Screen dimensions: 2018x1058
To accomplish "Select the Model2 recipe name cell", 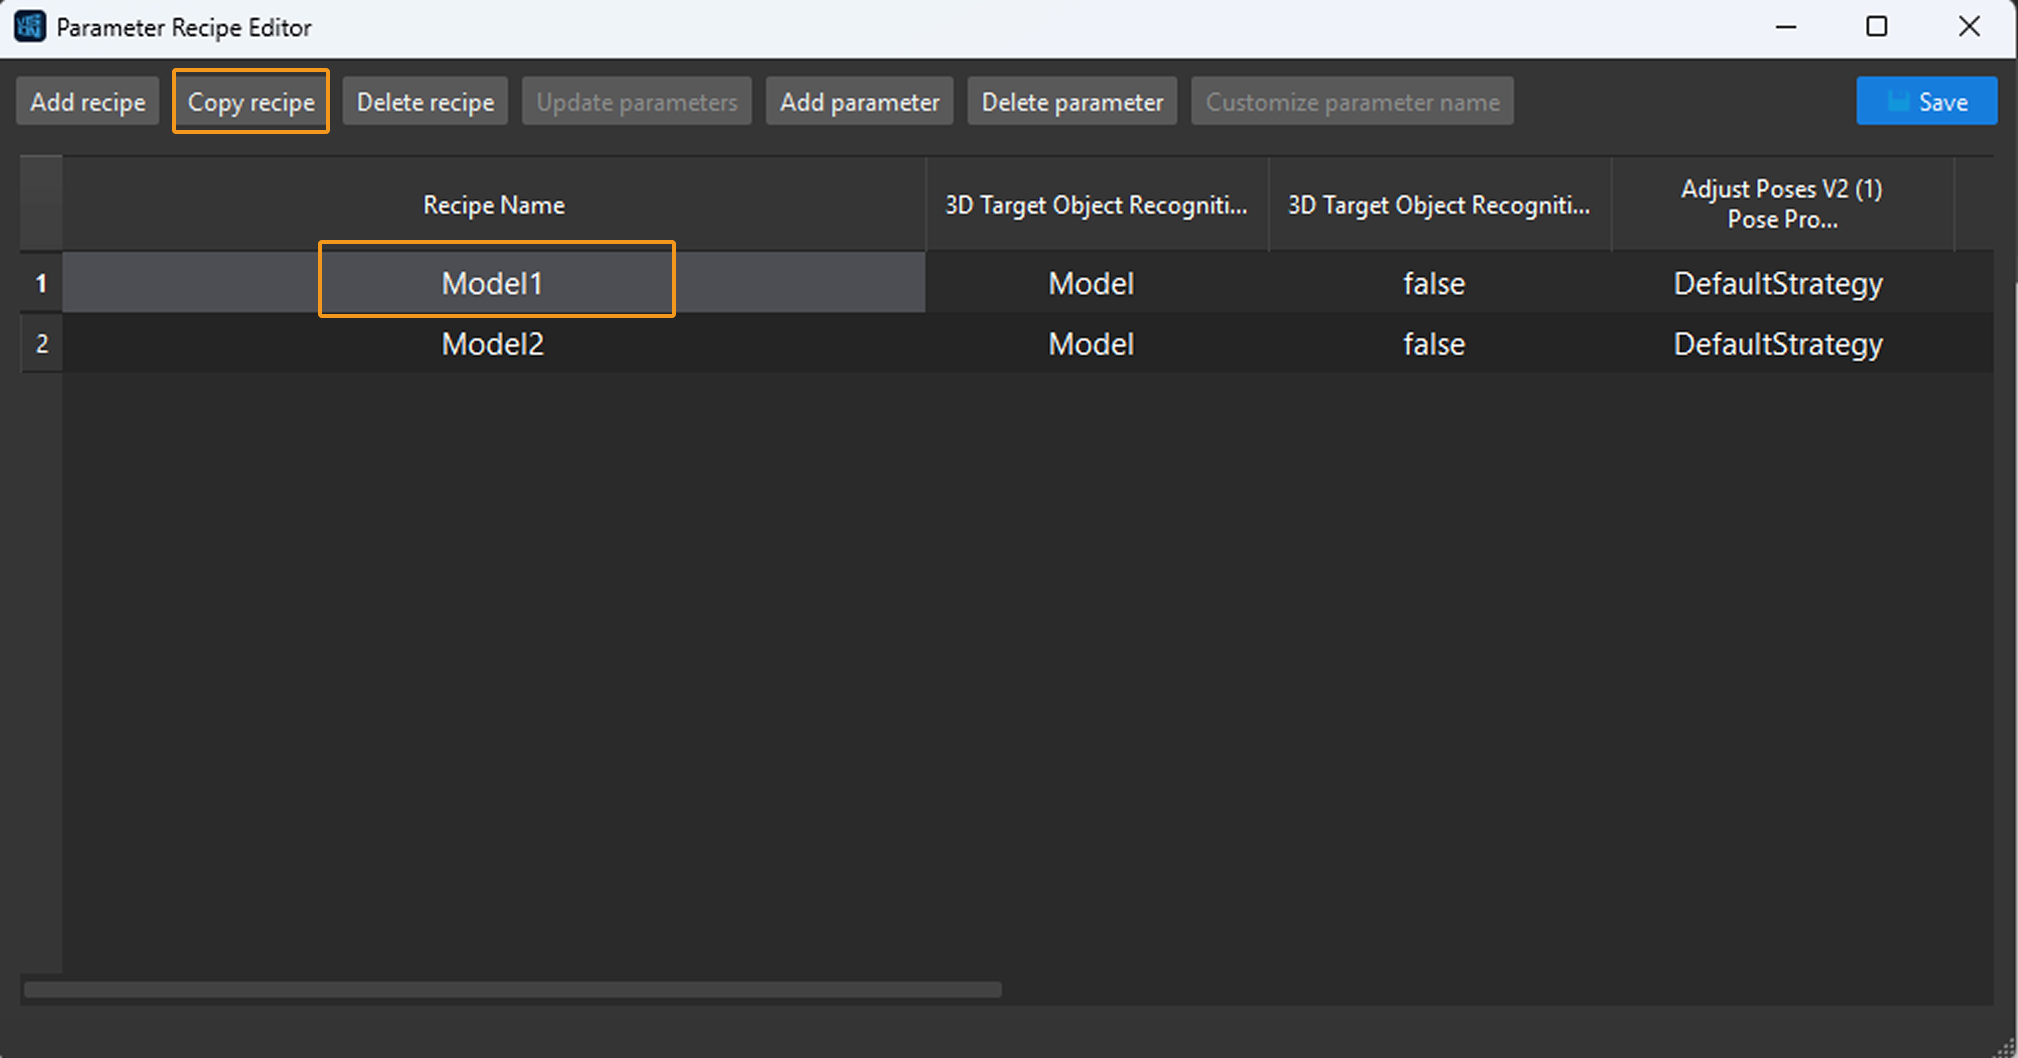I will click(x=493, y=344).
